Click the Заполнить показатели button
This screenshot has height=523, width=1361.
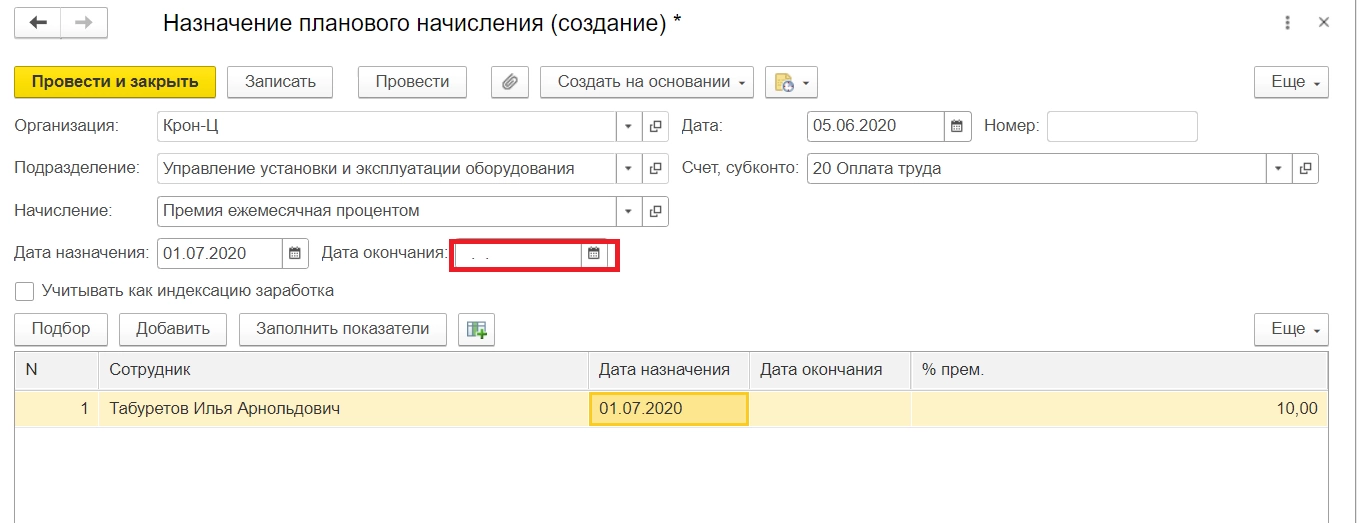point(342,329)
